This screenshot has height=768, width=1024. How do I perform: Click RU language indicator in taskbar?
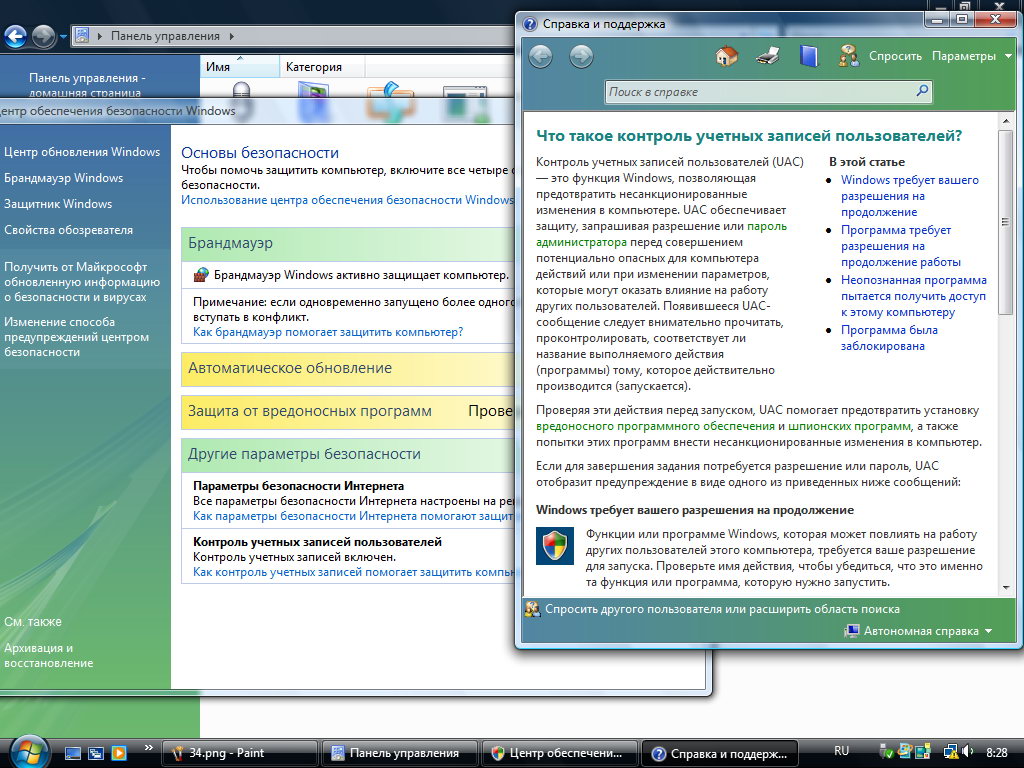coord(841,751)
